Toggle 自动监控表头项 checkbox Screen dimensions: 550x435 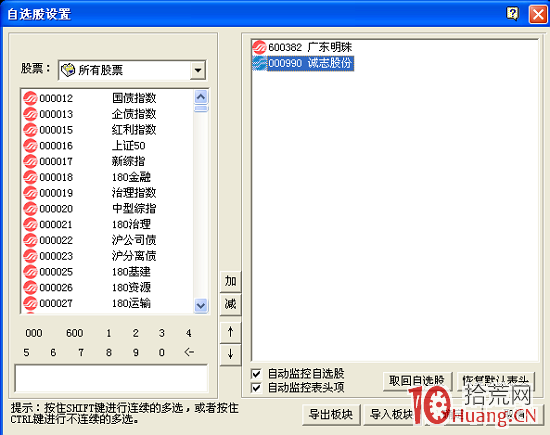[256, 388]
